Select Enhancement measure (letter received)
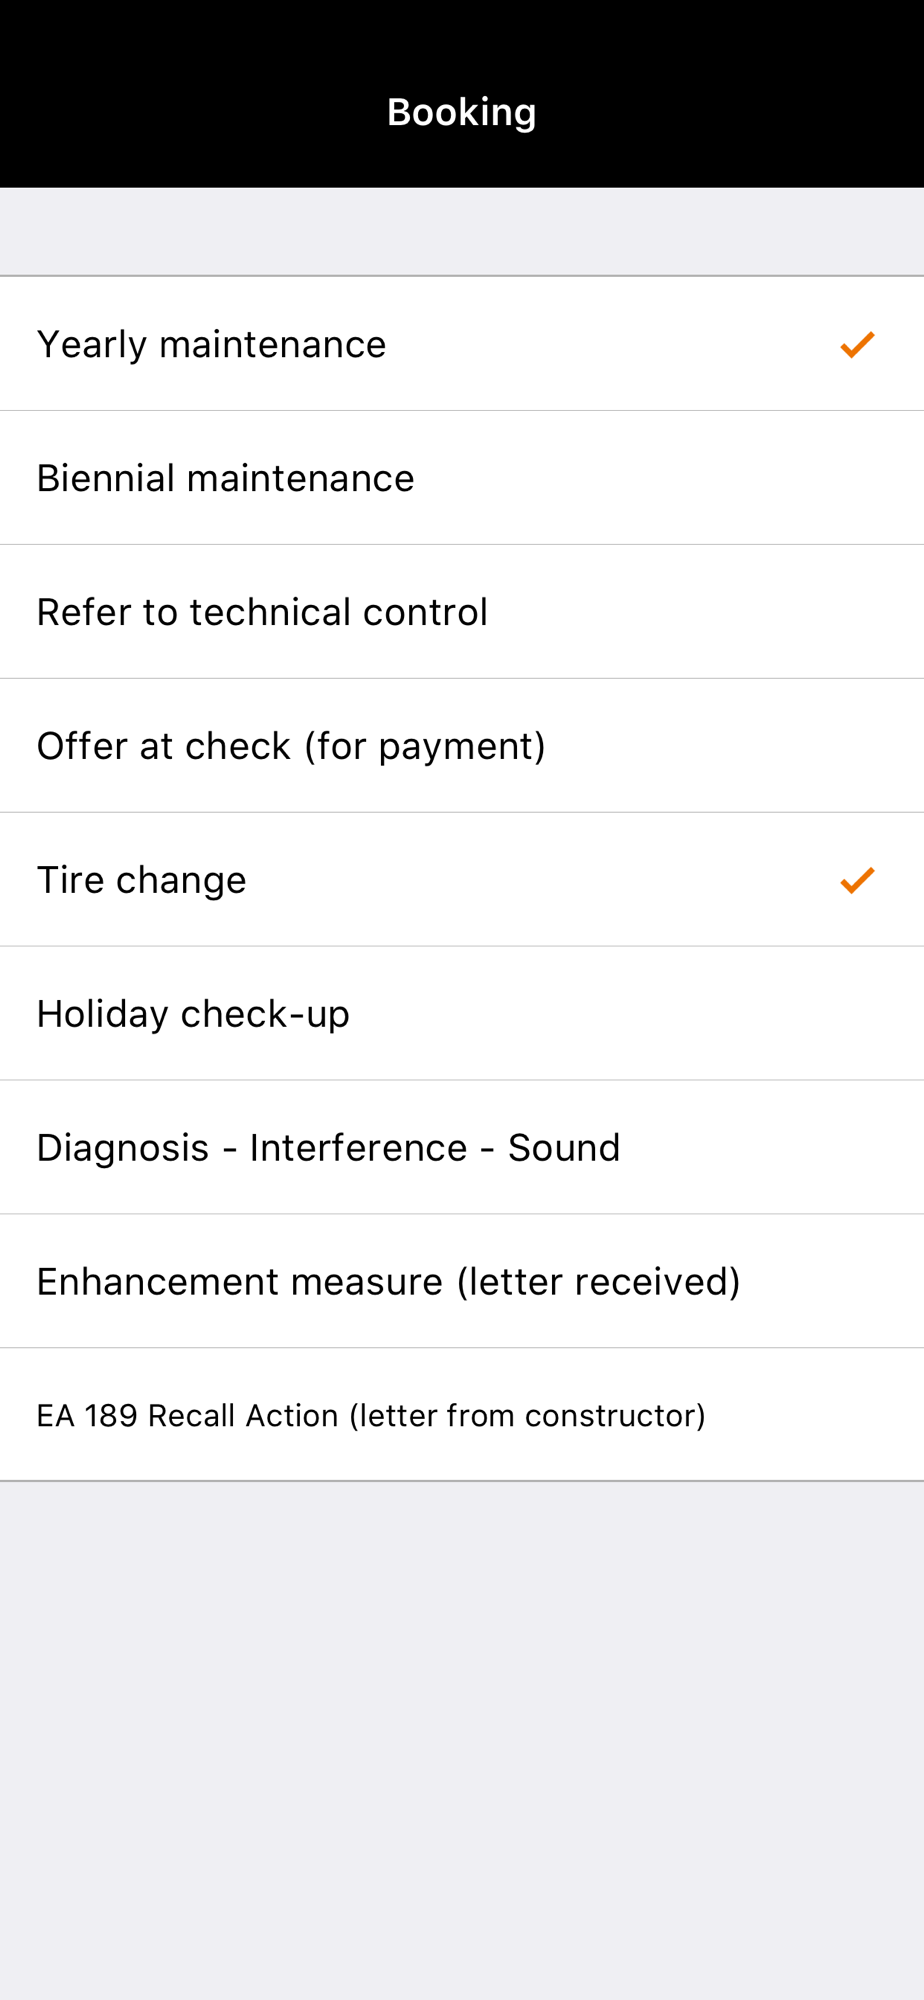 [462, 1282]
